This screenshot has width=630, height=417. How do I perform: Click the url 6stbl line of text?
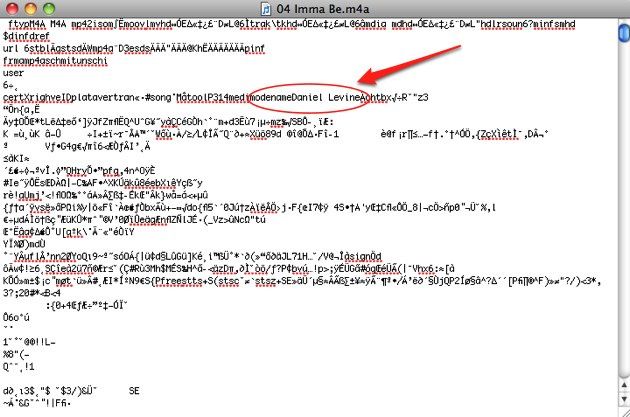point(133,49)
